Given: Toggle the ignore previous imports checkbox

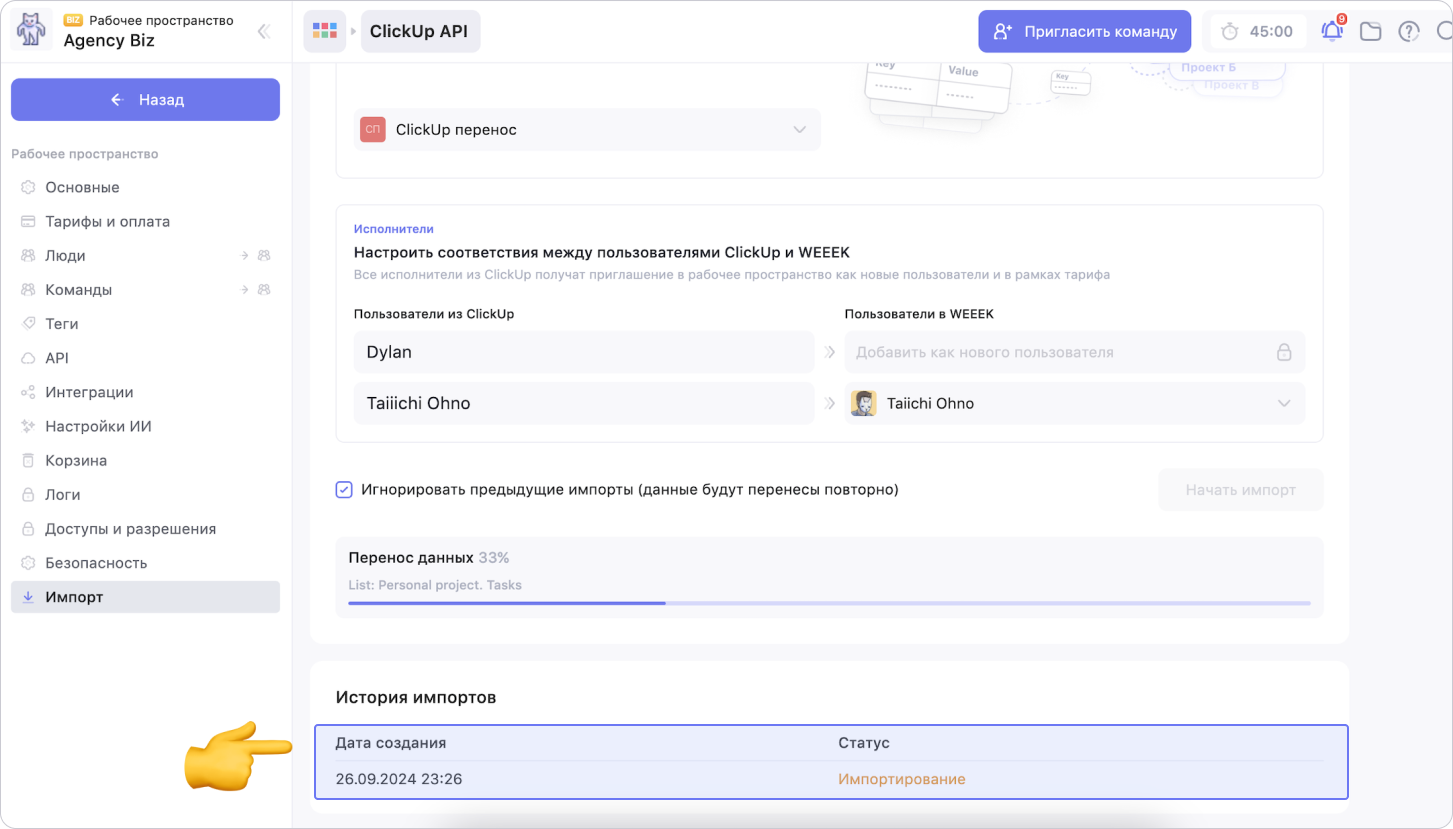Looking at the screenshot, I should (x=344, y=490).
